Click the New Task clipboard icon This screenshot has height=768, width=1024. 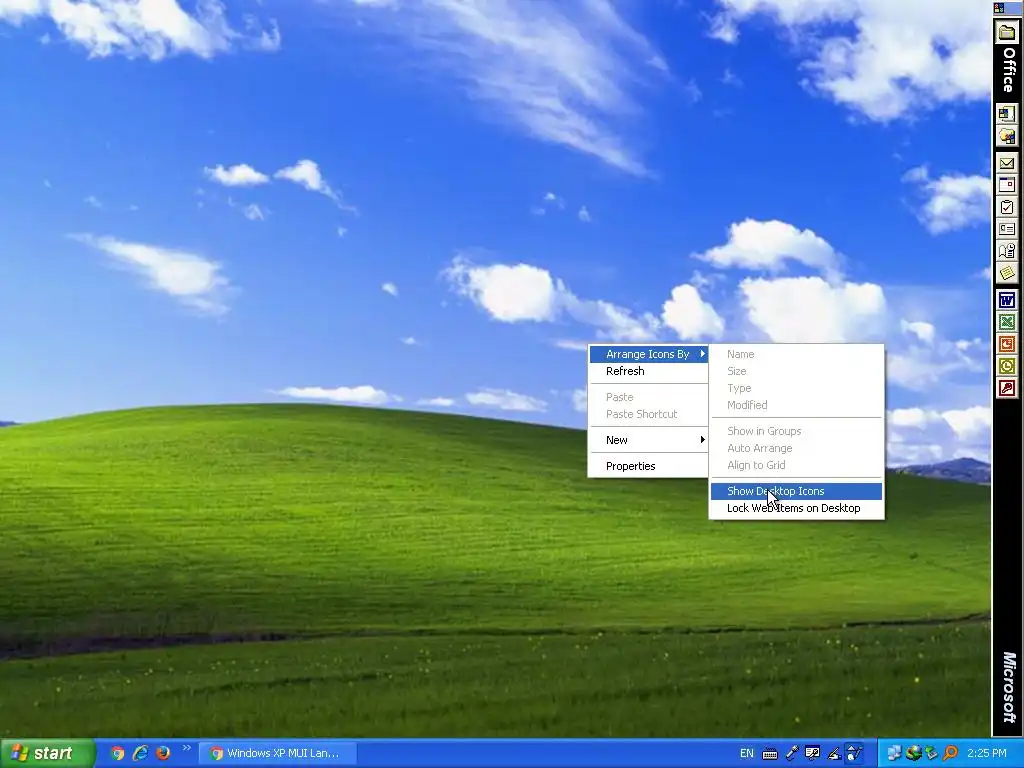pyautogui.click(x=1006, y=208)
